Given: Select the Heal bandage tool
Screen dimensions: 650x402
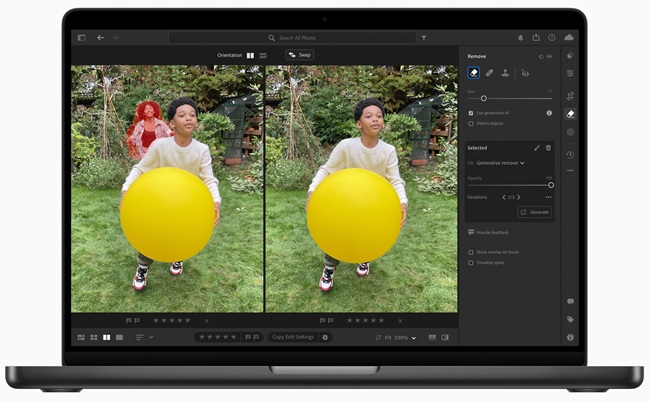Looking at the screenshot, I should 489,73.
